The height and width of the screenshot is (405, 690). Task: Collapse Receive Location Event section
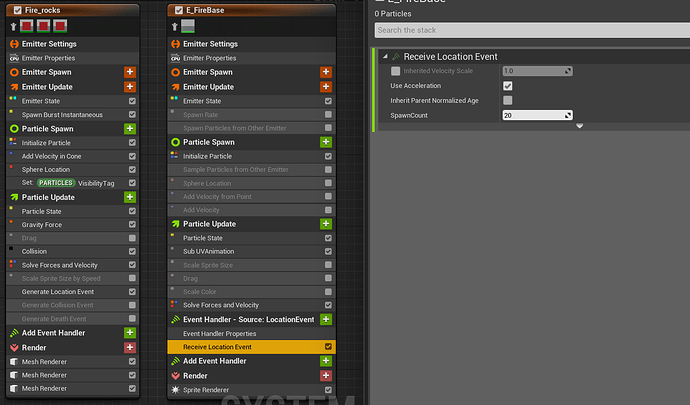click(385, 57)
